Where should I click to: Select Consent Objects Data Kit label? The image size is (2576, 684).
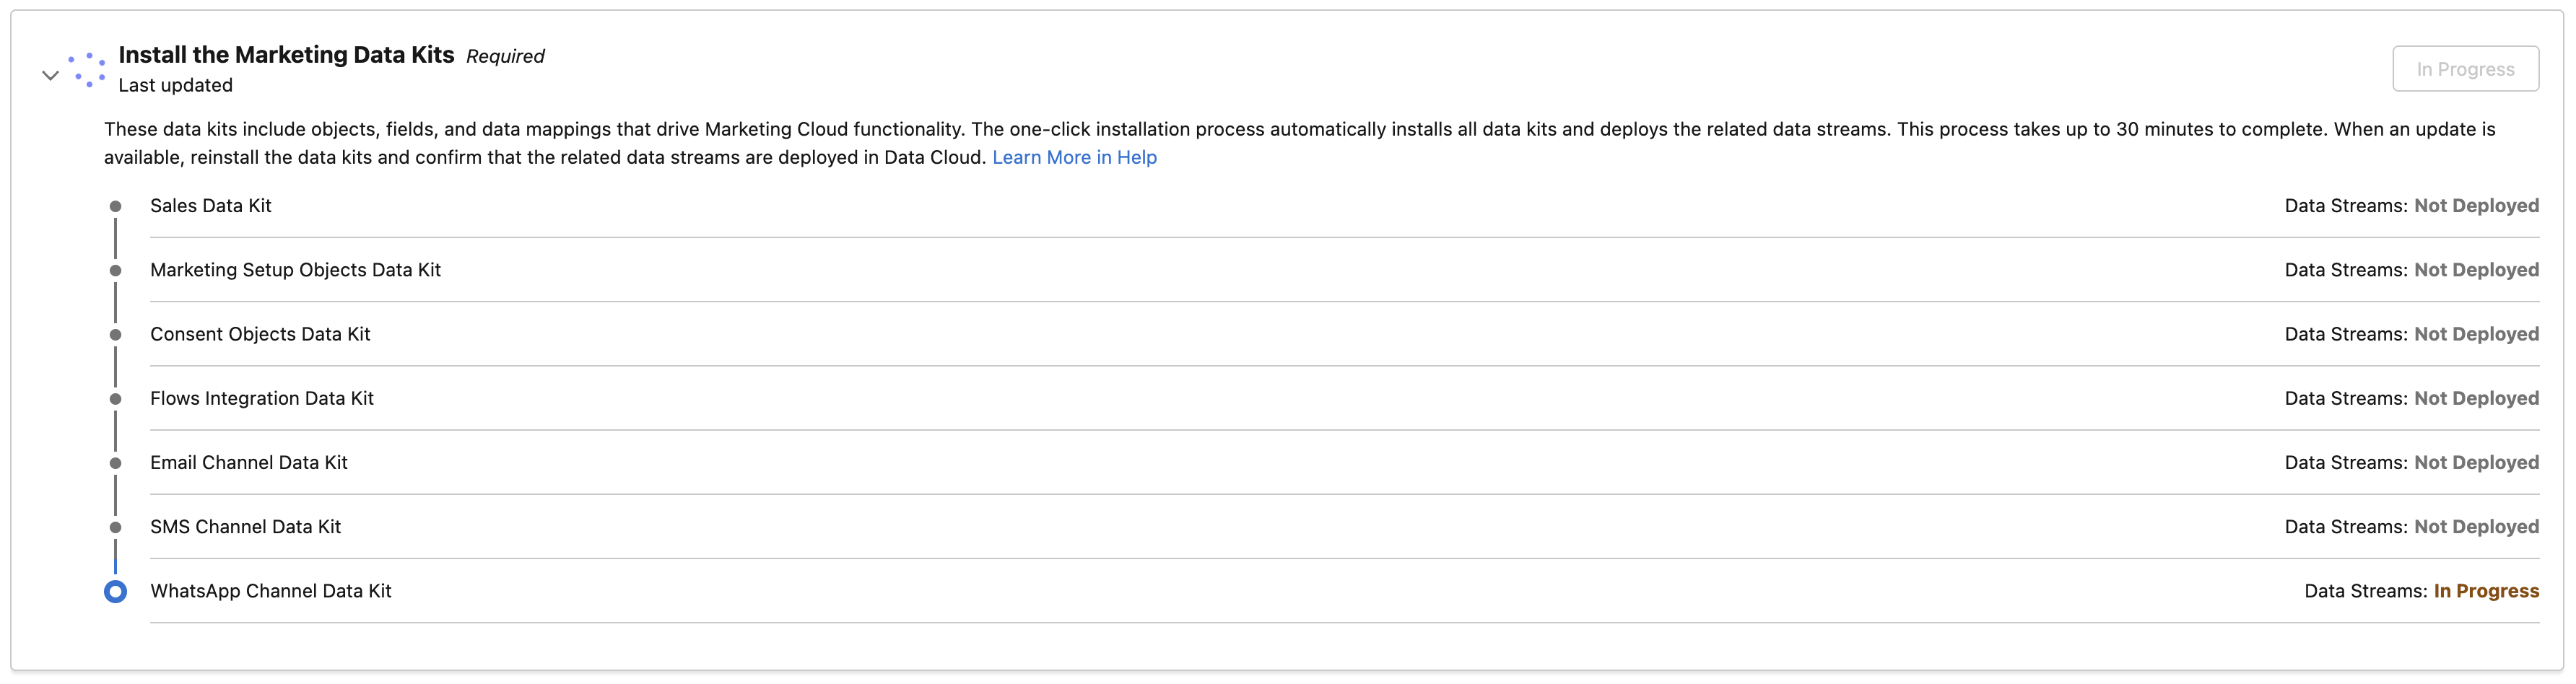(x=260, y=334)
